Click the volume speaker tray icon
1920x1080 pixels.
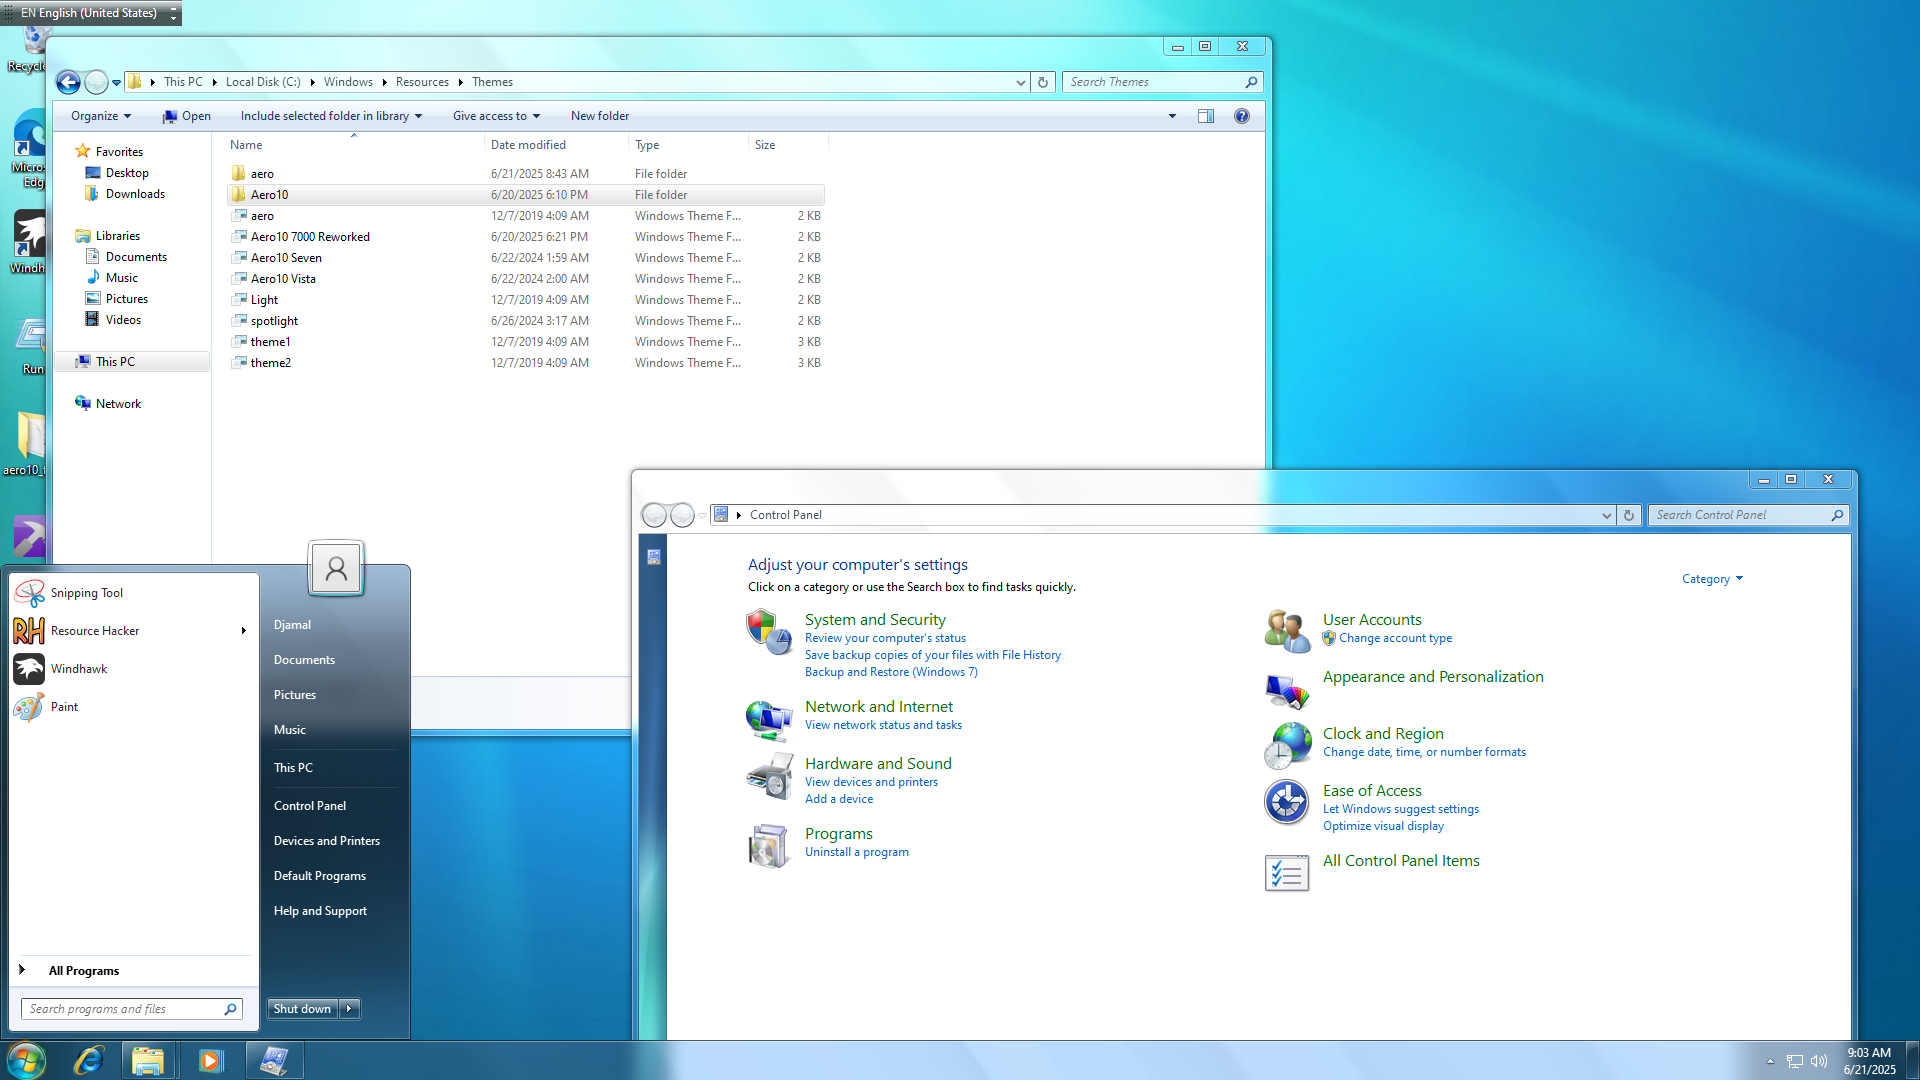coord(1819,1061)
